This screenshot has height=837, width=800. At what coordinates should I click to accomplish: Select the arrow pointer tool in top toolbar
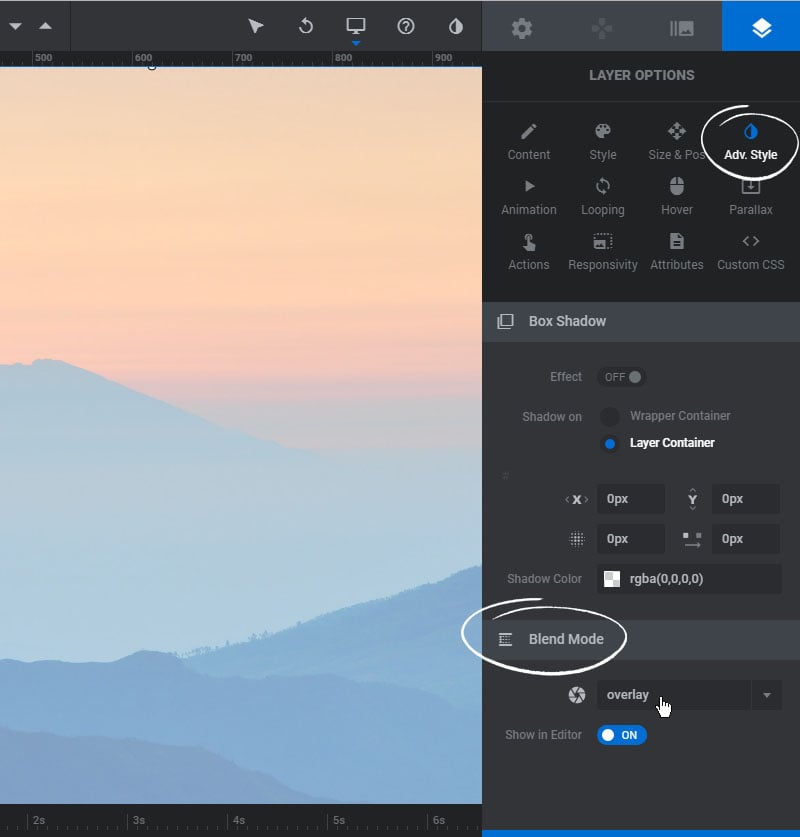[256, 26]
